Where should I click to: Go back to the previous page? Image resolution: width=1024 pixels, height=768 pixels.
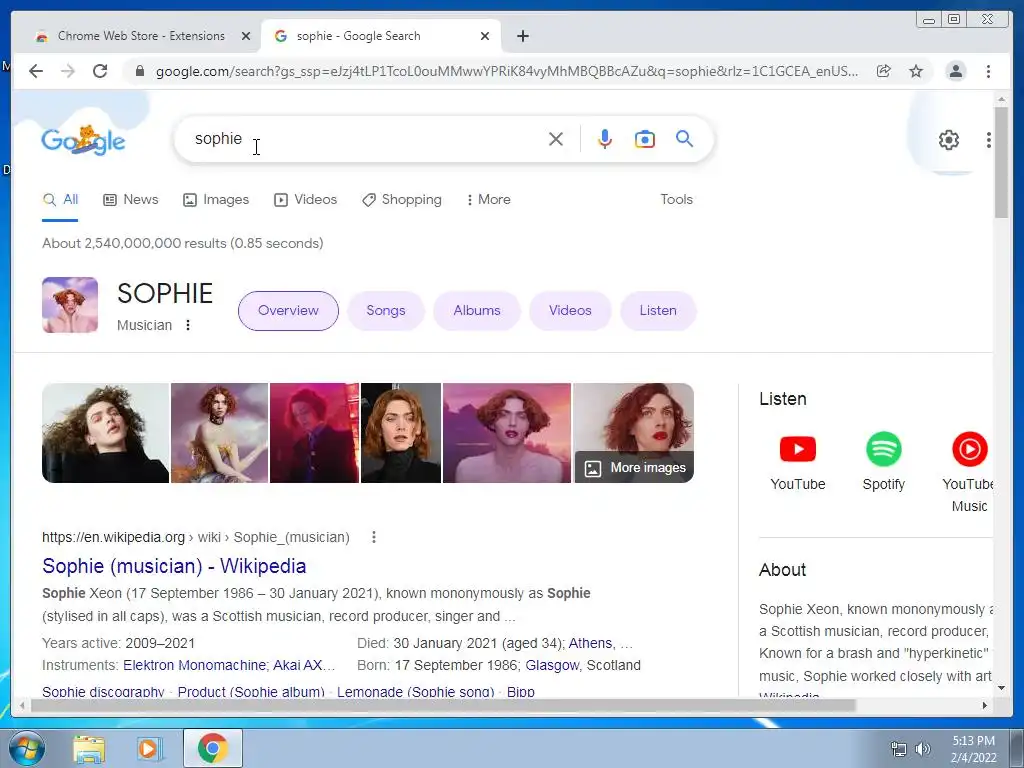(36, 71)
